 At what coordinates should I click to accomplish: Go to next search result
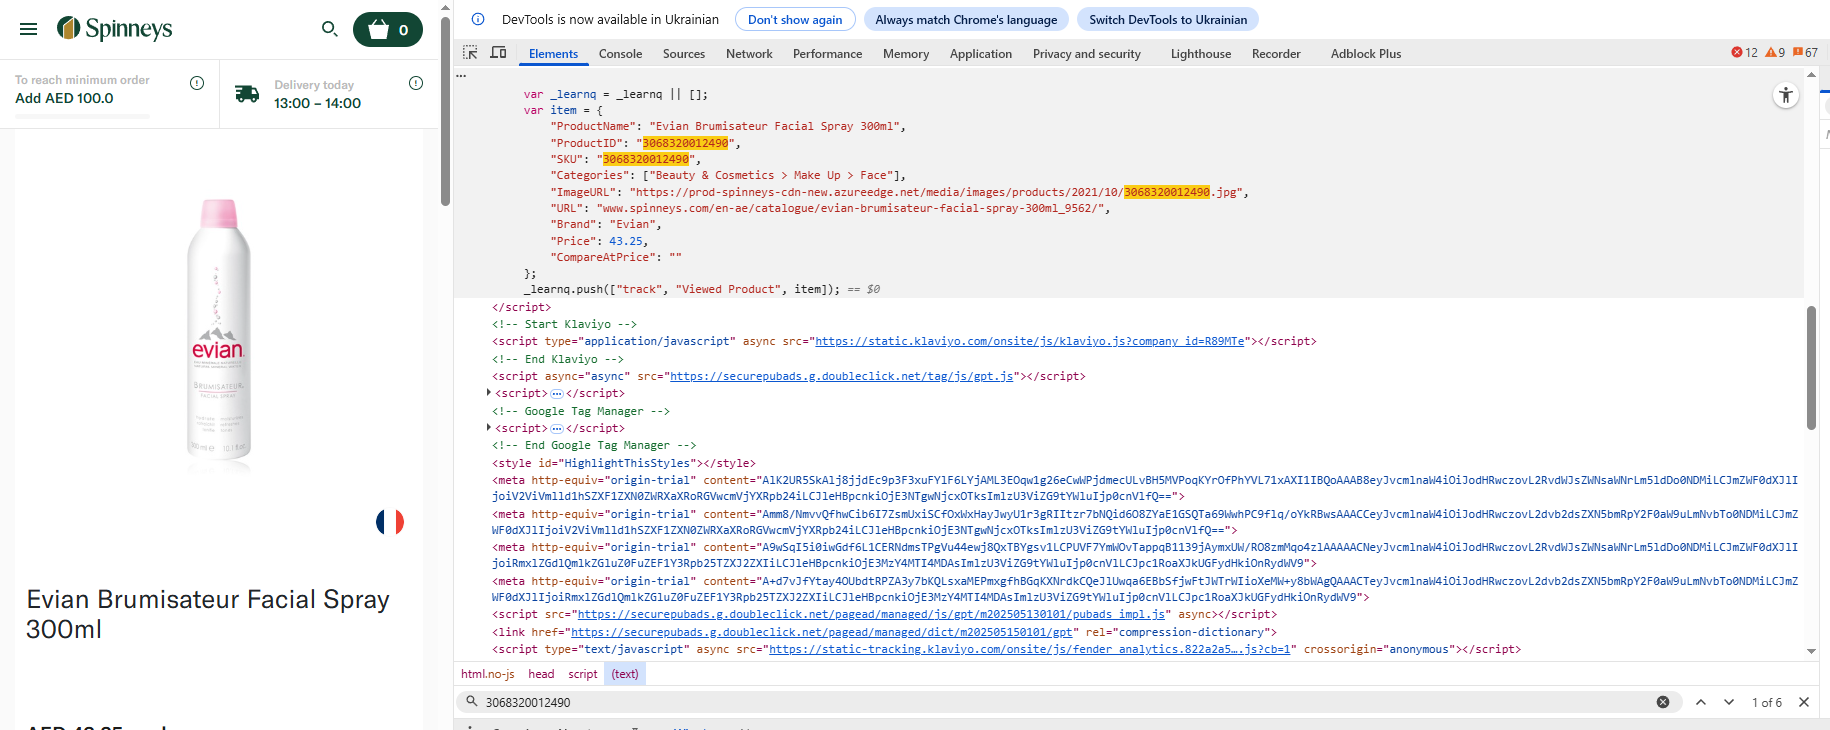click(x=1729, y=702)
